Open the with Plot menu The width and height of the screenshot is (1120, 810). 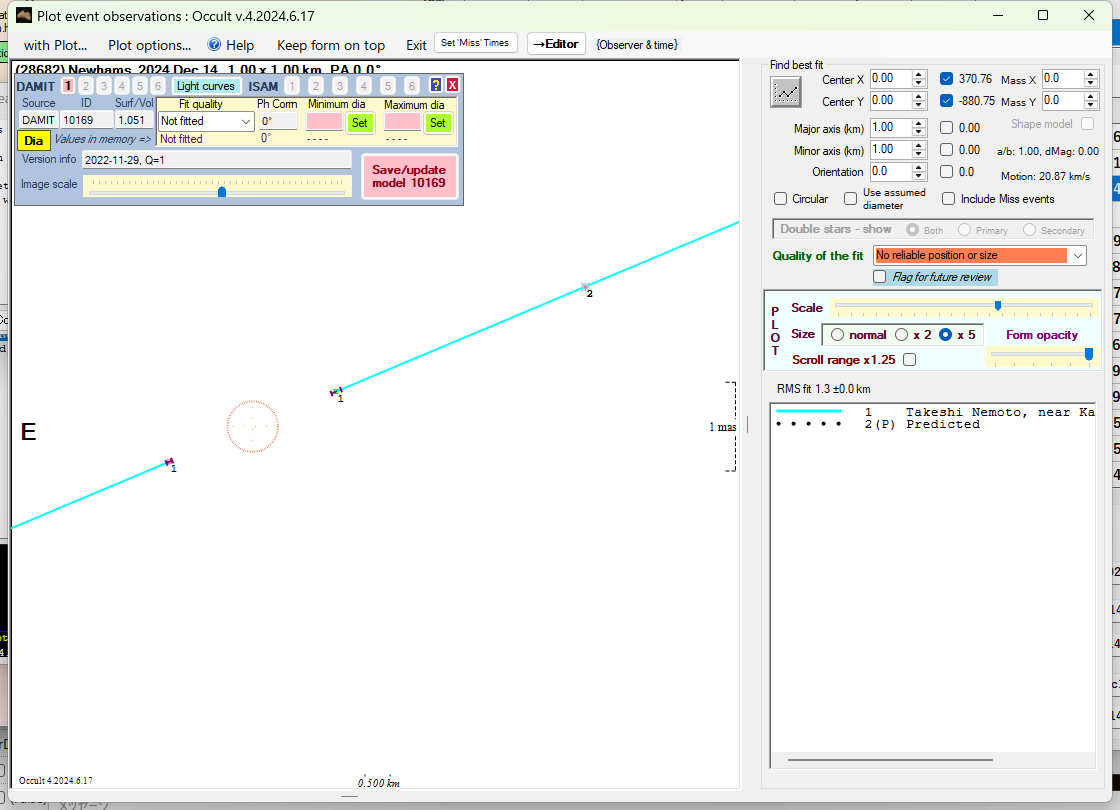coord(55,45)
